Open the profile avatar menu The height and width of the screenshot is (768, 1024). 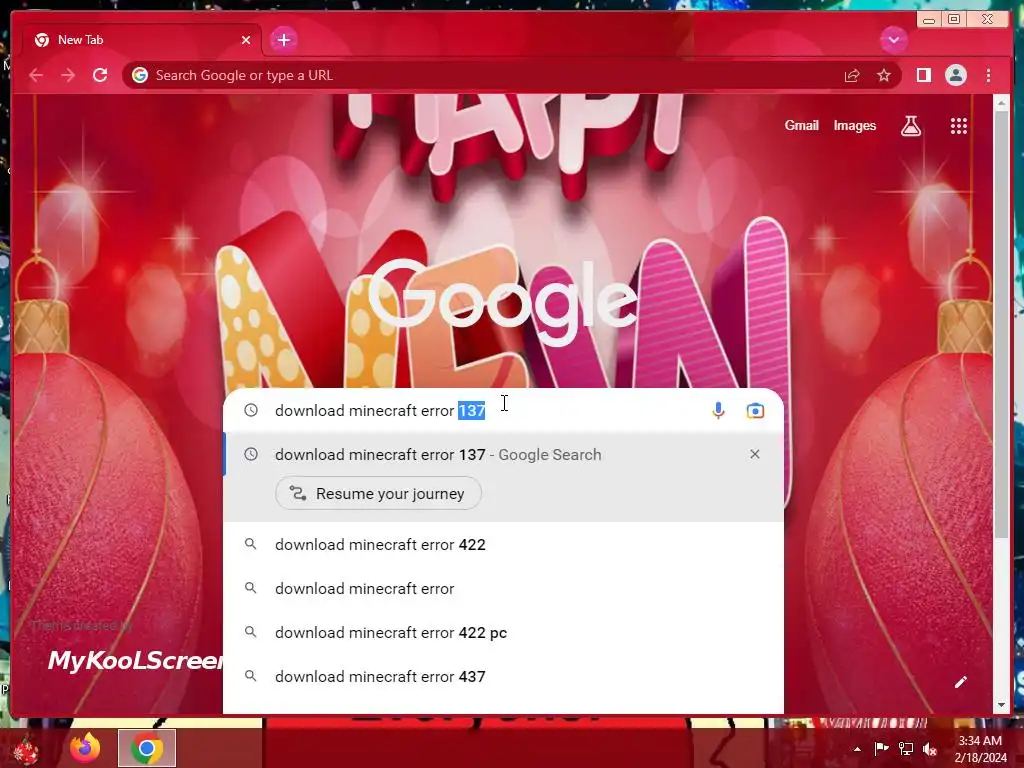tap(955, 75)
